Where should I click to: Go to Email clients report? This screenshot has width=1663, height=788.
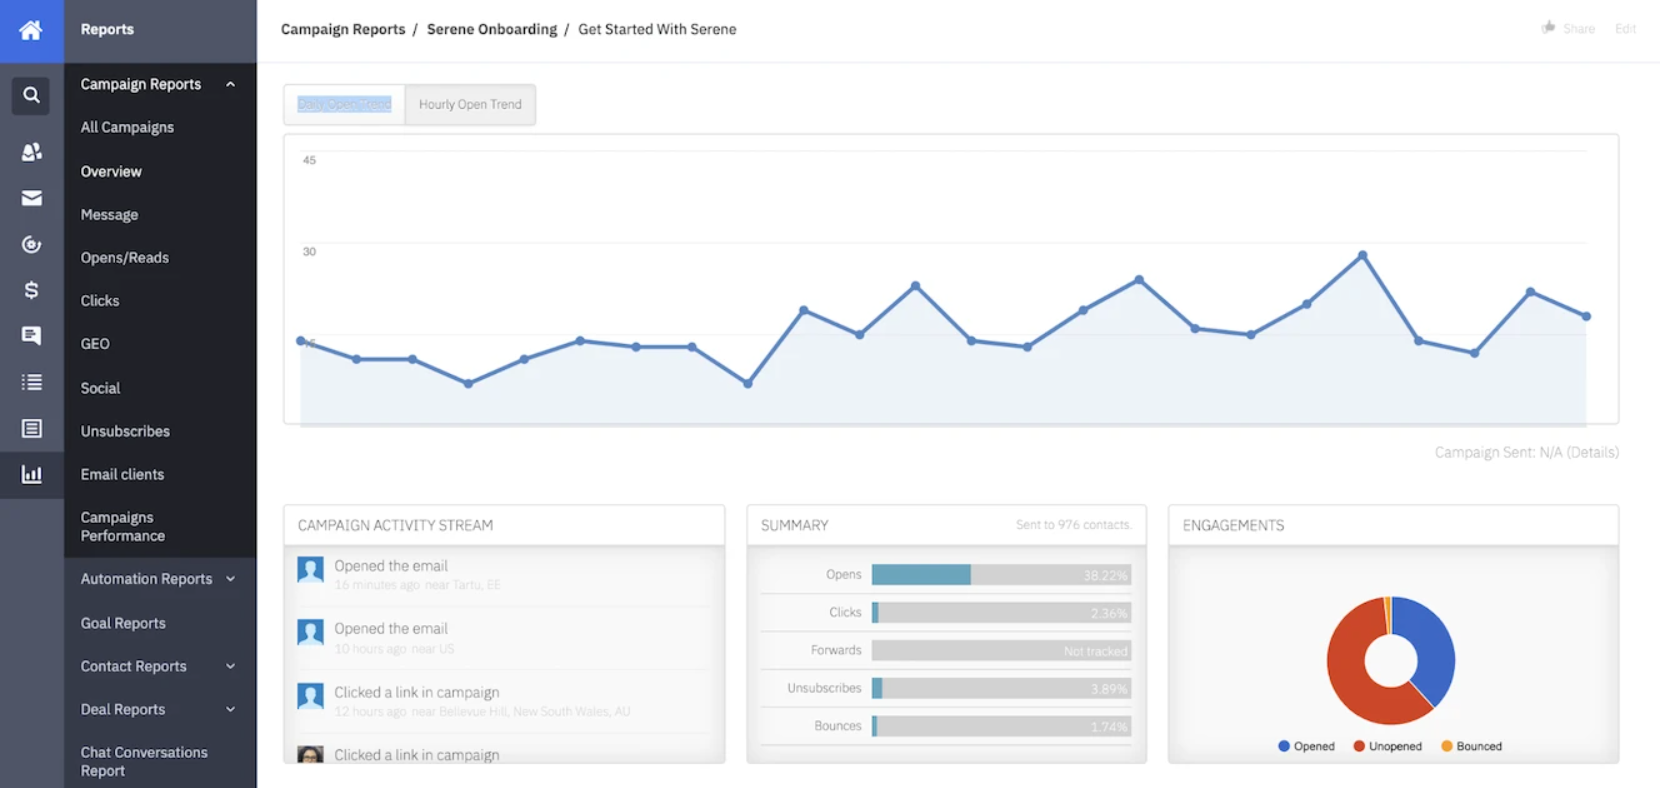[122, 474]
